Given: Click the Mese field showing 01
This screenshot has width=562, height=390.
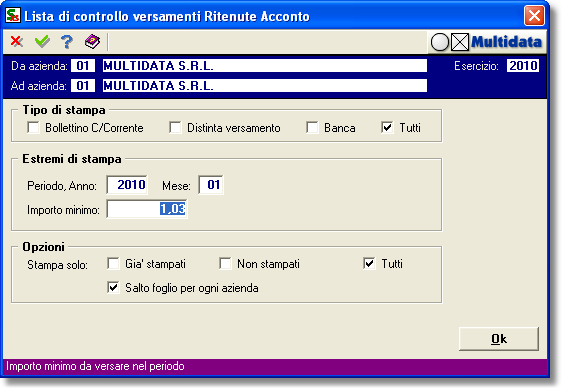Looking at the screenshot, I should (x=211, y=185).
